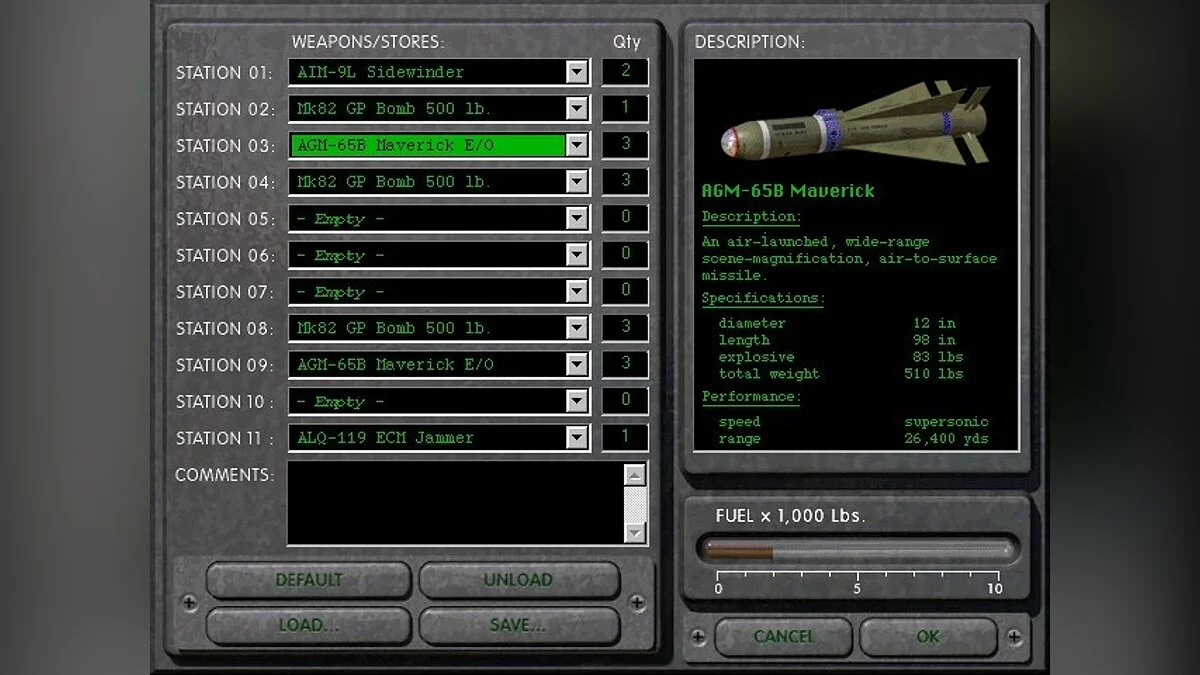Click comments scrollbar down arrow
Screen dimensions: 1200x675
(x=635, y=533)
